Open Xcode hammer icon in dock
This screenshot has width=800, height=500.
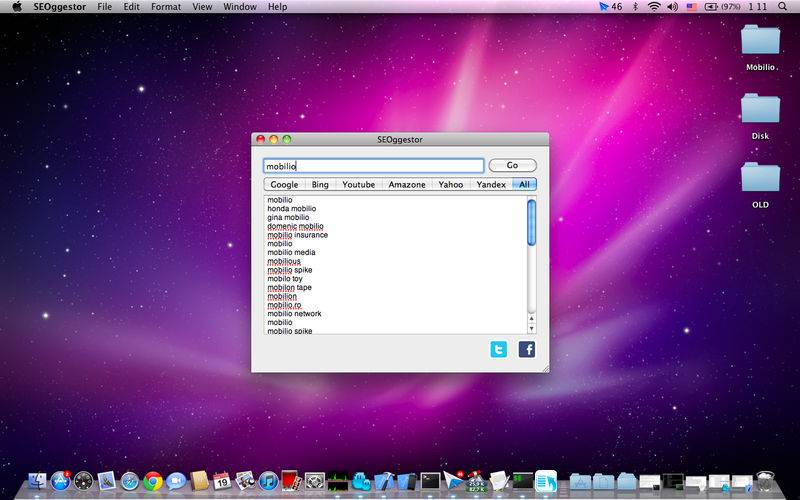point(384,481)
